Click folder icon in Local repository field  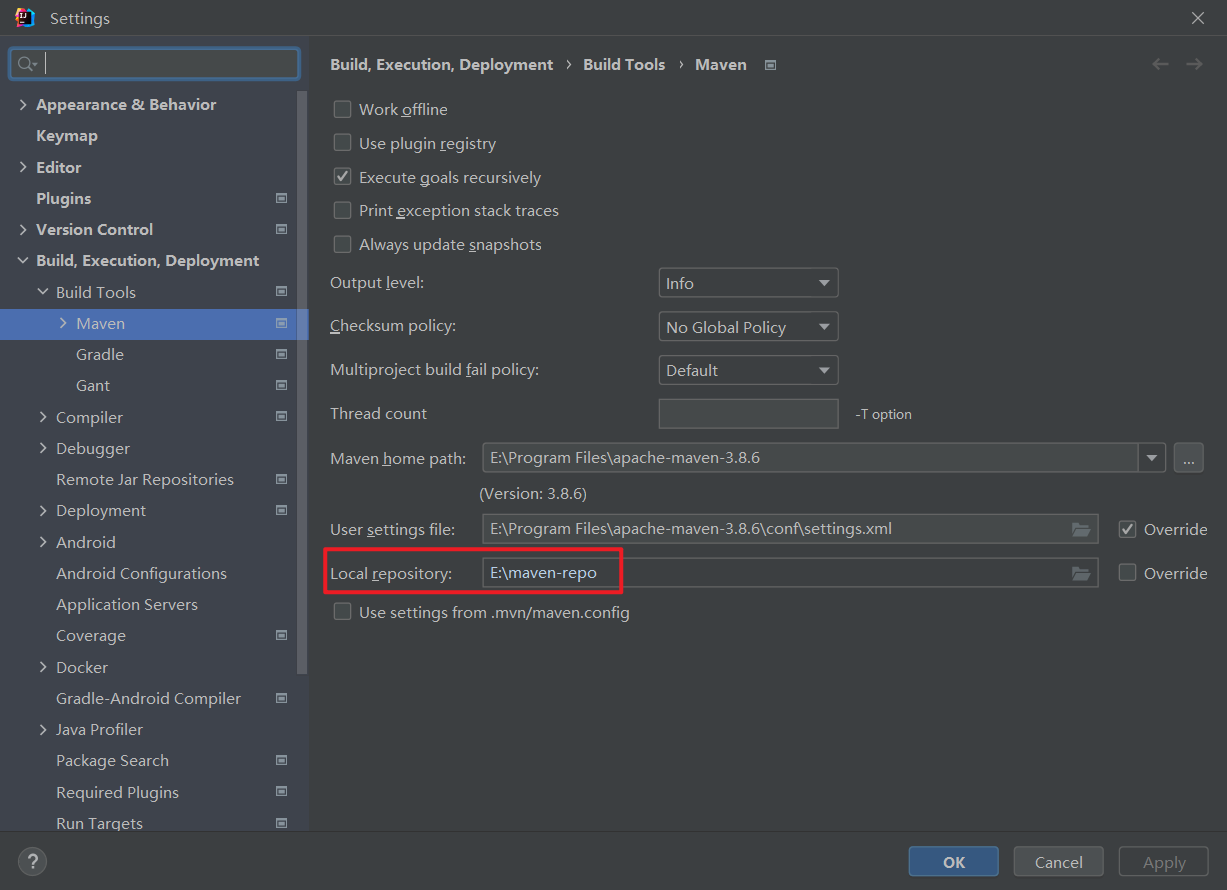1080,573
